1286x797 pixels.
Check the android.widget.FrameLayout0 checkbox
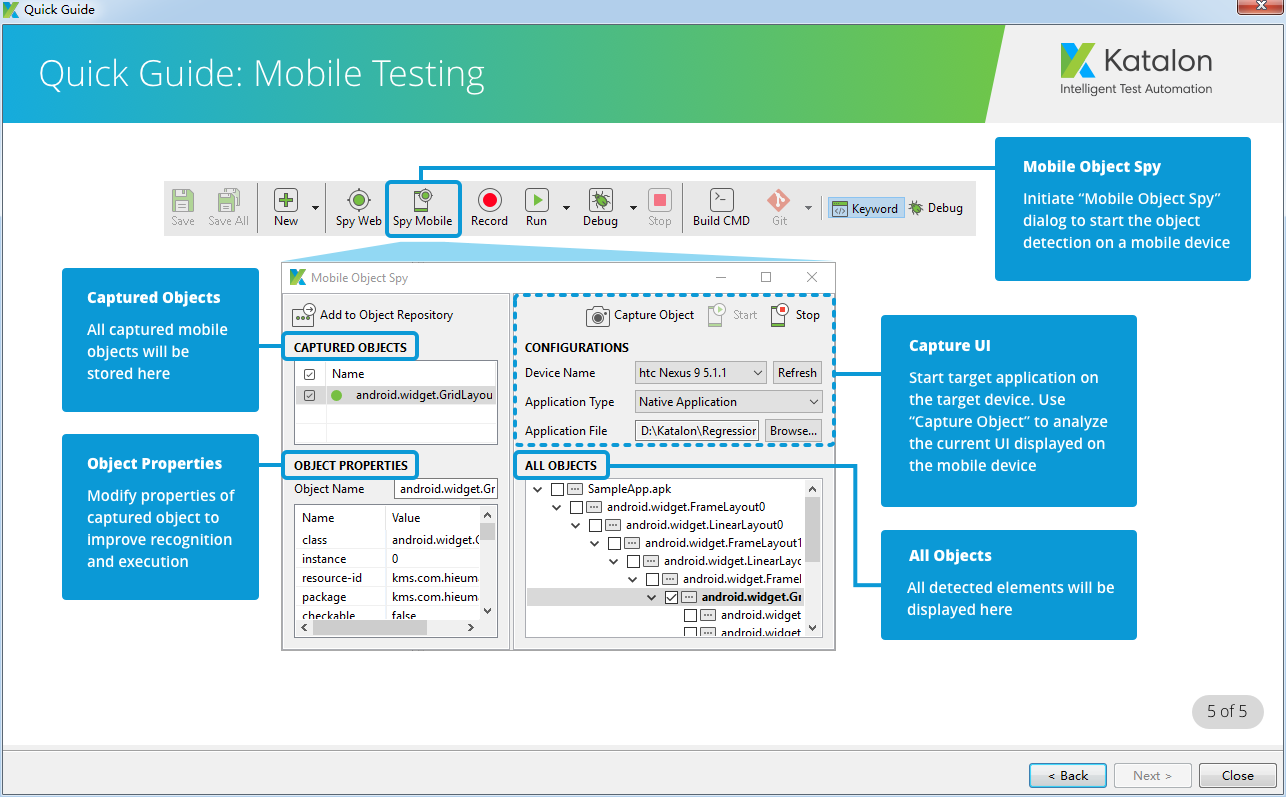(x=576, y=507)
